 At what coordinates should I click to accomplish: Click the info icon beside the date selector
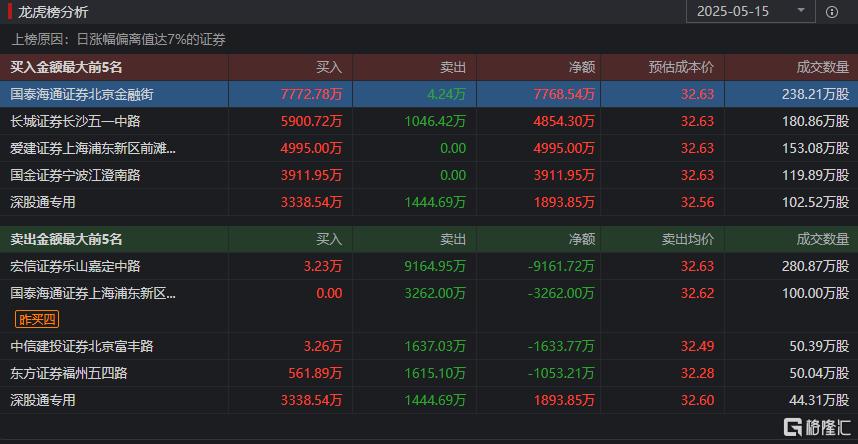coord(831,12)
